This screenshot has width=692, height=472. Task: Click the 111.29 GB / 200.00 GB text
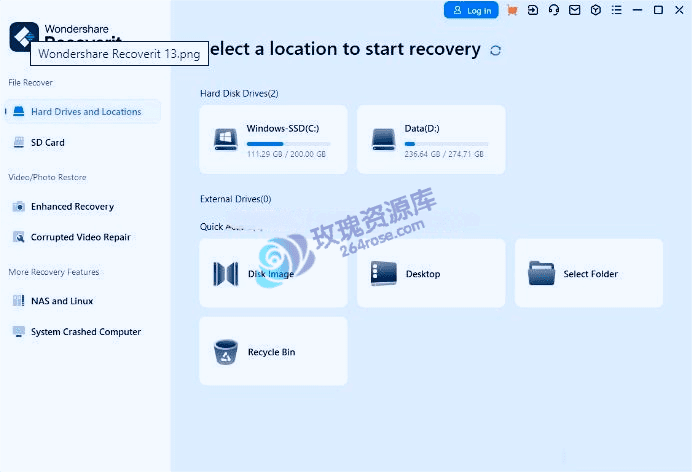[x=286, y=154]
